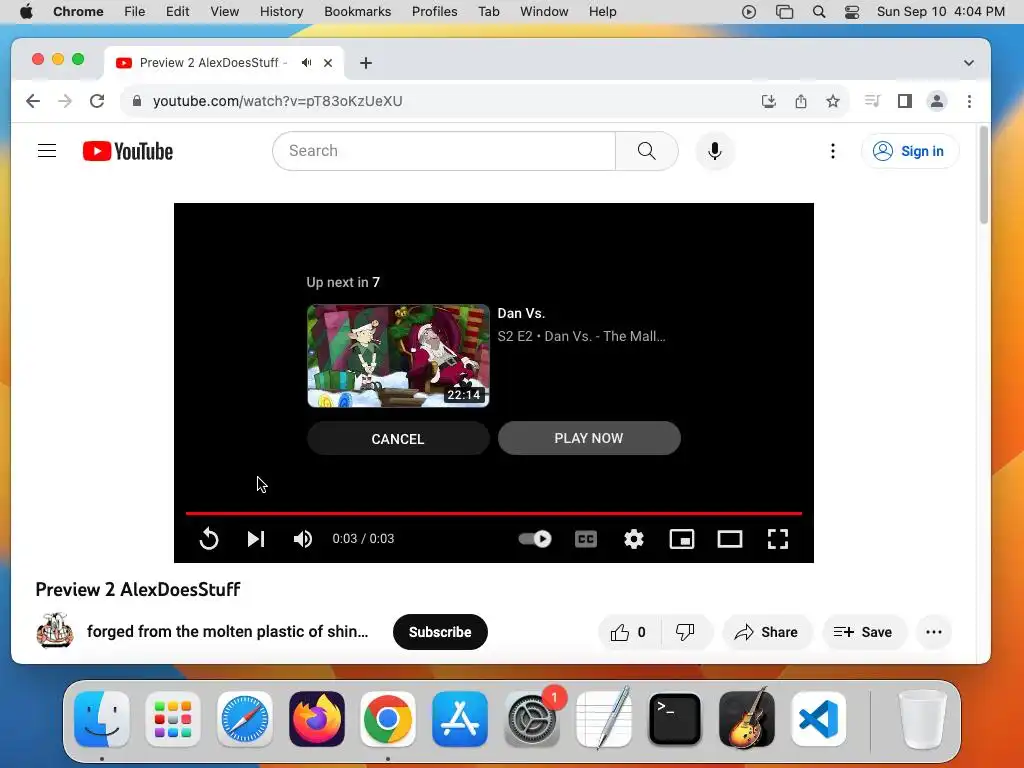The width and height of the screenshot is (1024, 768).
Task: Go forward in Chrome
Action: point(65,101)
